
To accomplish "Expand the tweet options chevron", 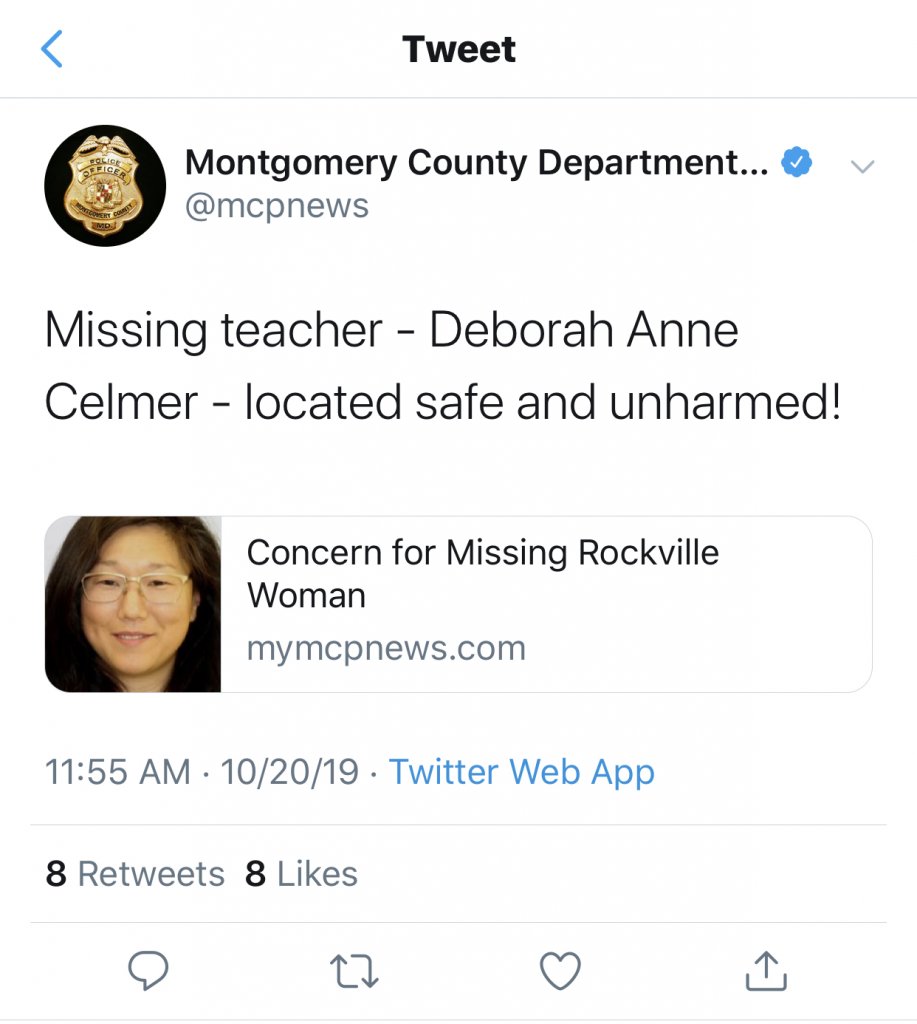I will click(x=861, y=166).
